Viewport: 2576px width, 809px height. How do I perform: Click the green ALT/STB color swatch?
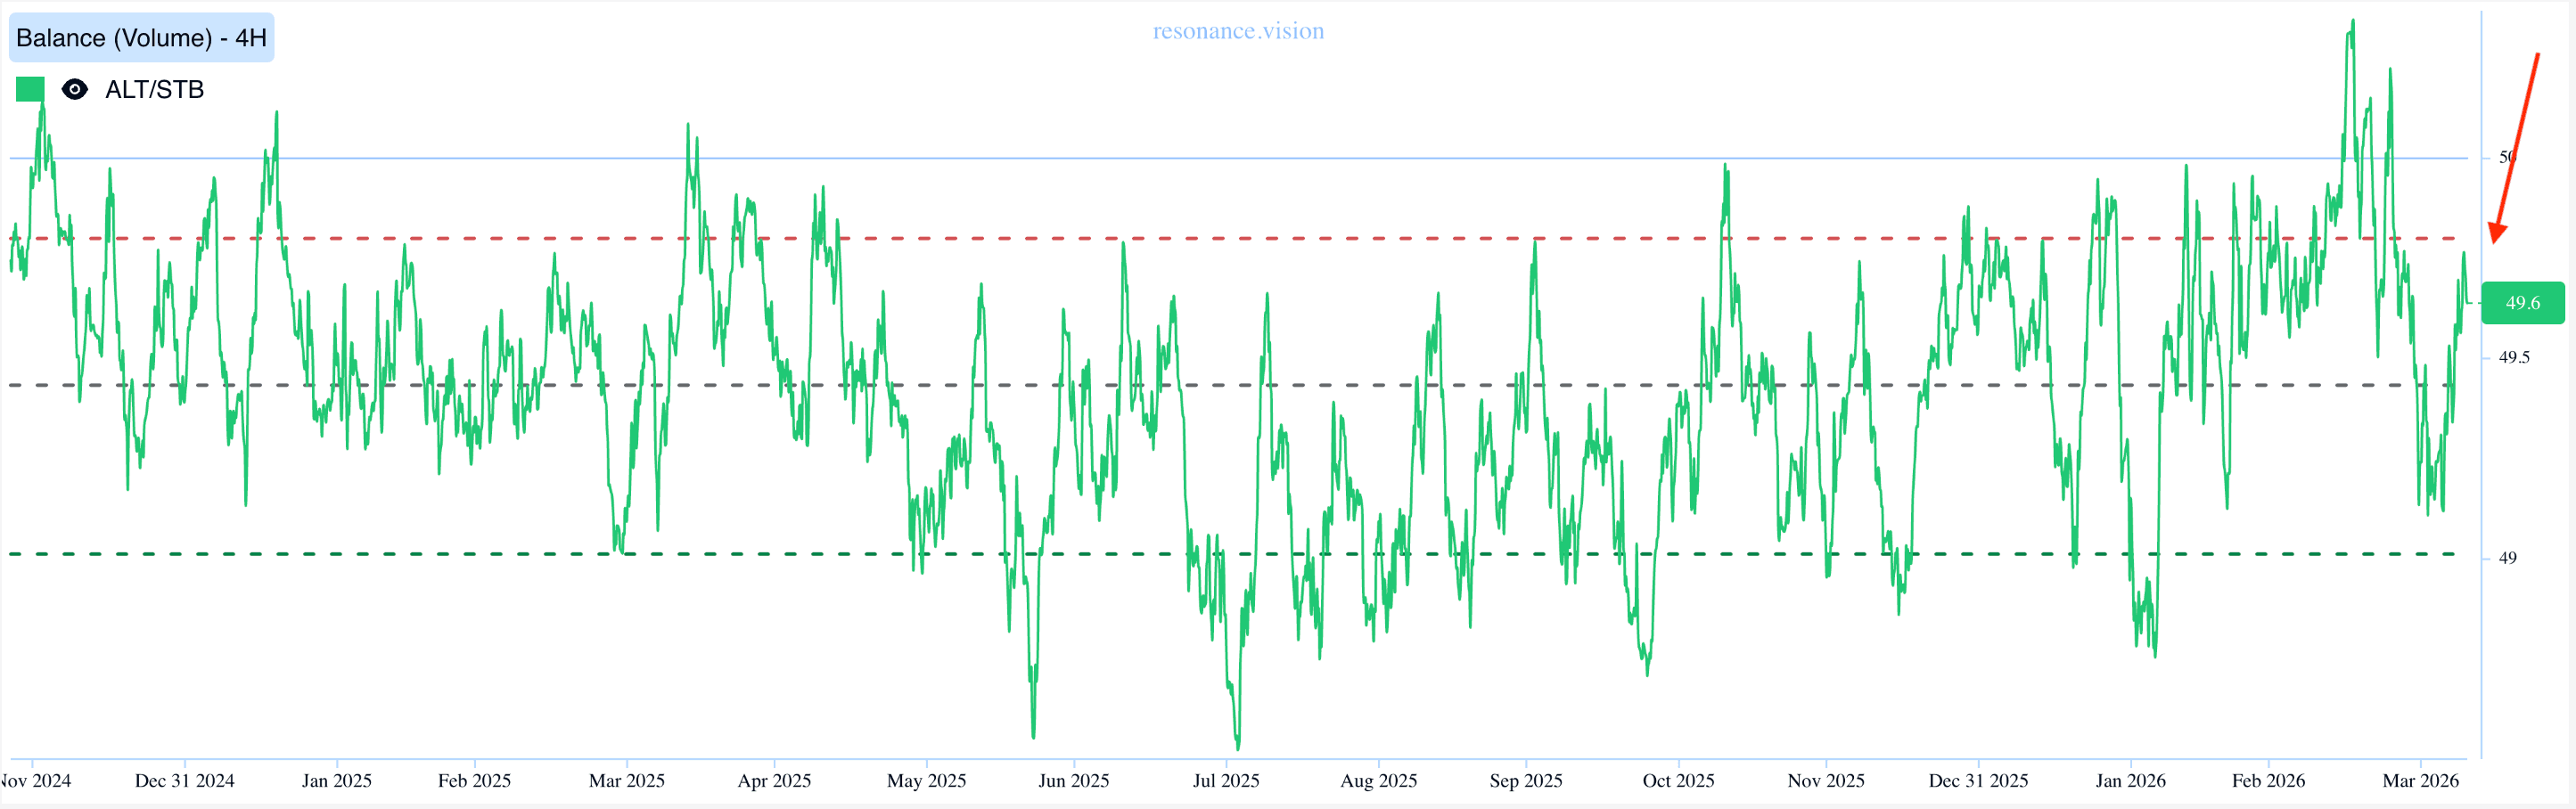click(x=30, y=90)
